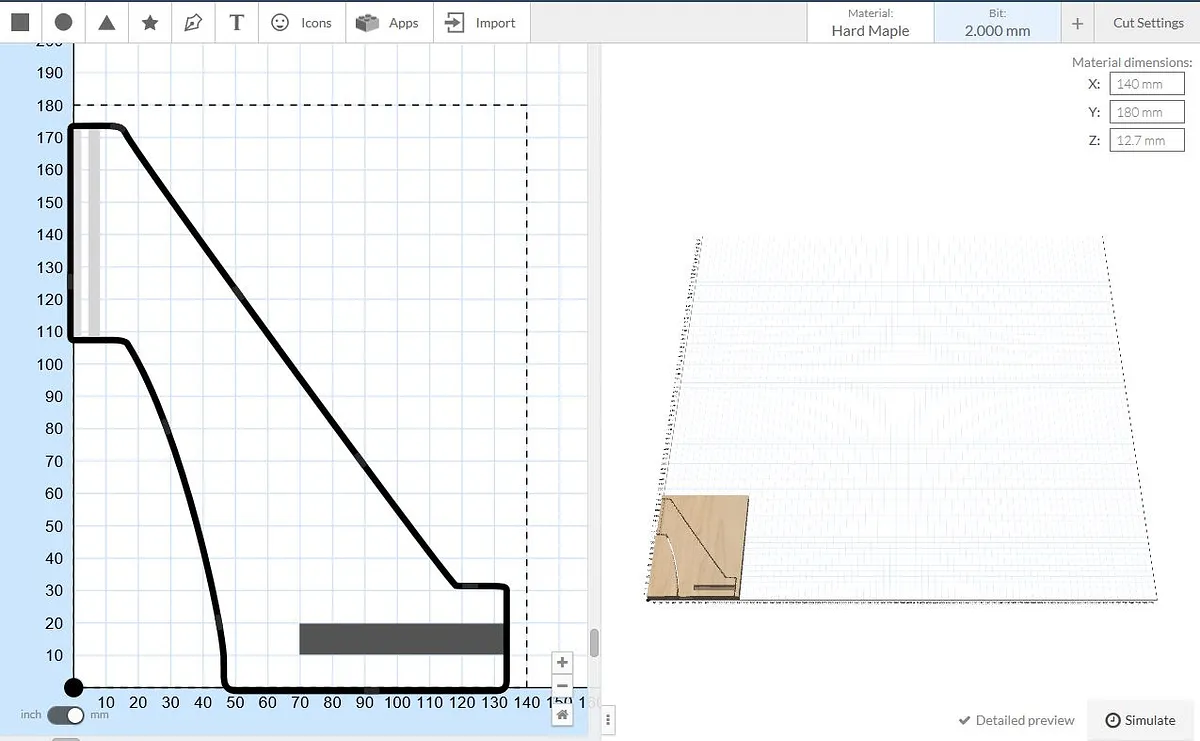Viewport: 1200px width, 741px height.
Task: Zoom in on the canvas with the plus icon
Action: (563, 662)
